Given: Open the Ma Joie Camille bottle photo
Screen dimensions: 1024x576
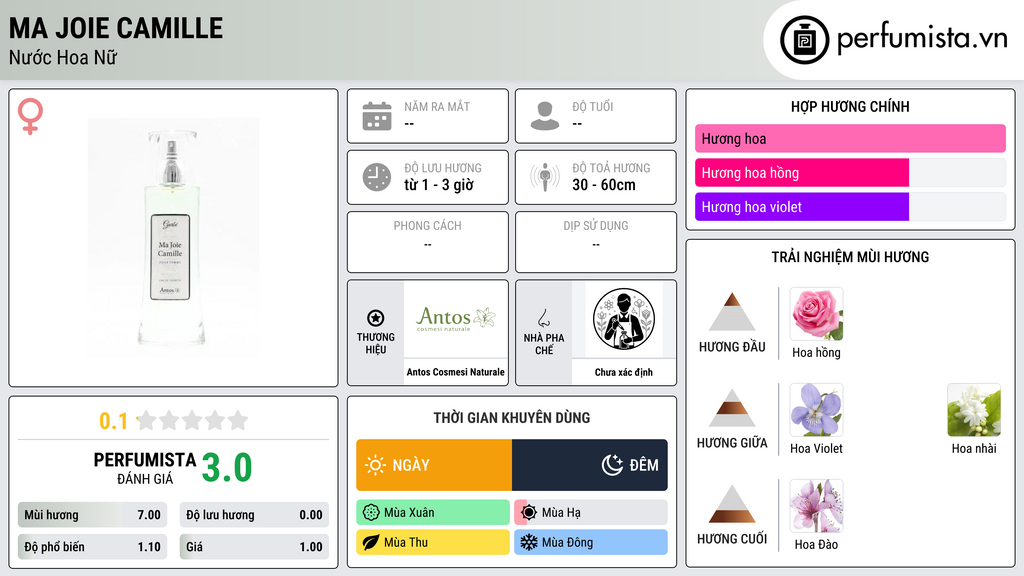Looking at the screenshot, I should coord(173,238).
